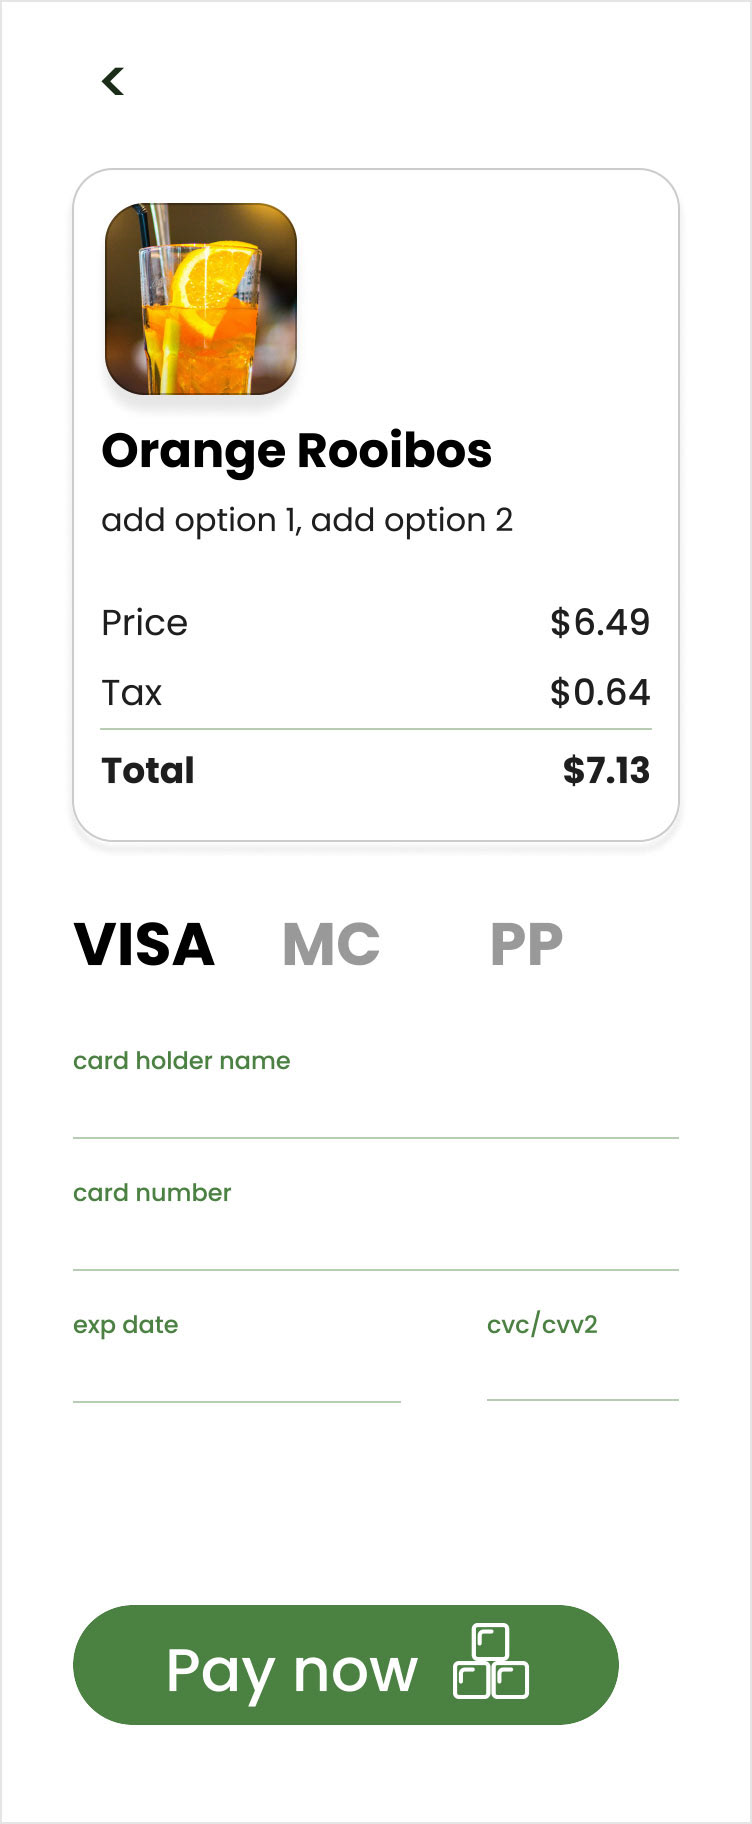The width and height of the screenshot is (752, 1824).
Task: Click the bold Total label
Action: click(x=148, y=771)
